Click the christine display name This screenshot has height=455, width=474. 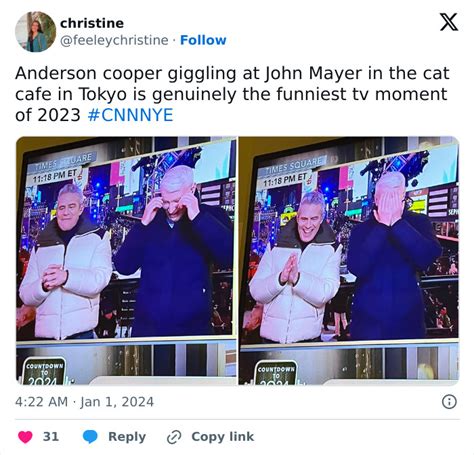tap(92, 23)
